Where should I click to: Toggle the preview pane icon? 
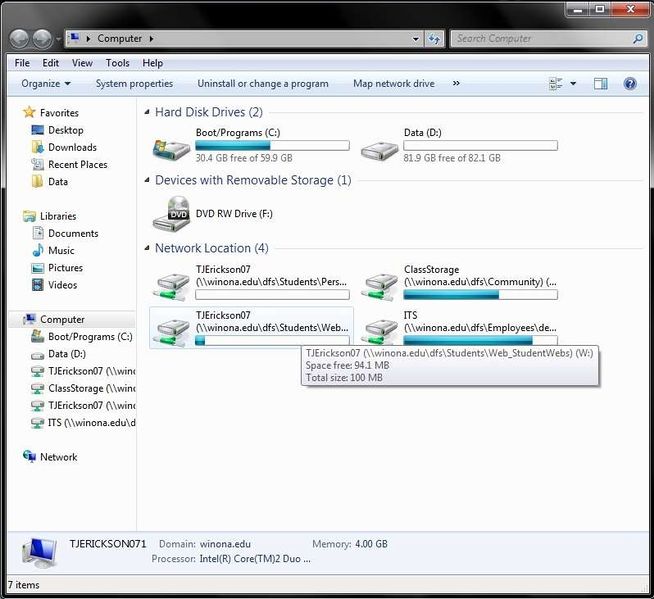click(x=601, y=84)
